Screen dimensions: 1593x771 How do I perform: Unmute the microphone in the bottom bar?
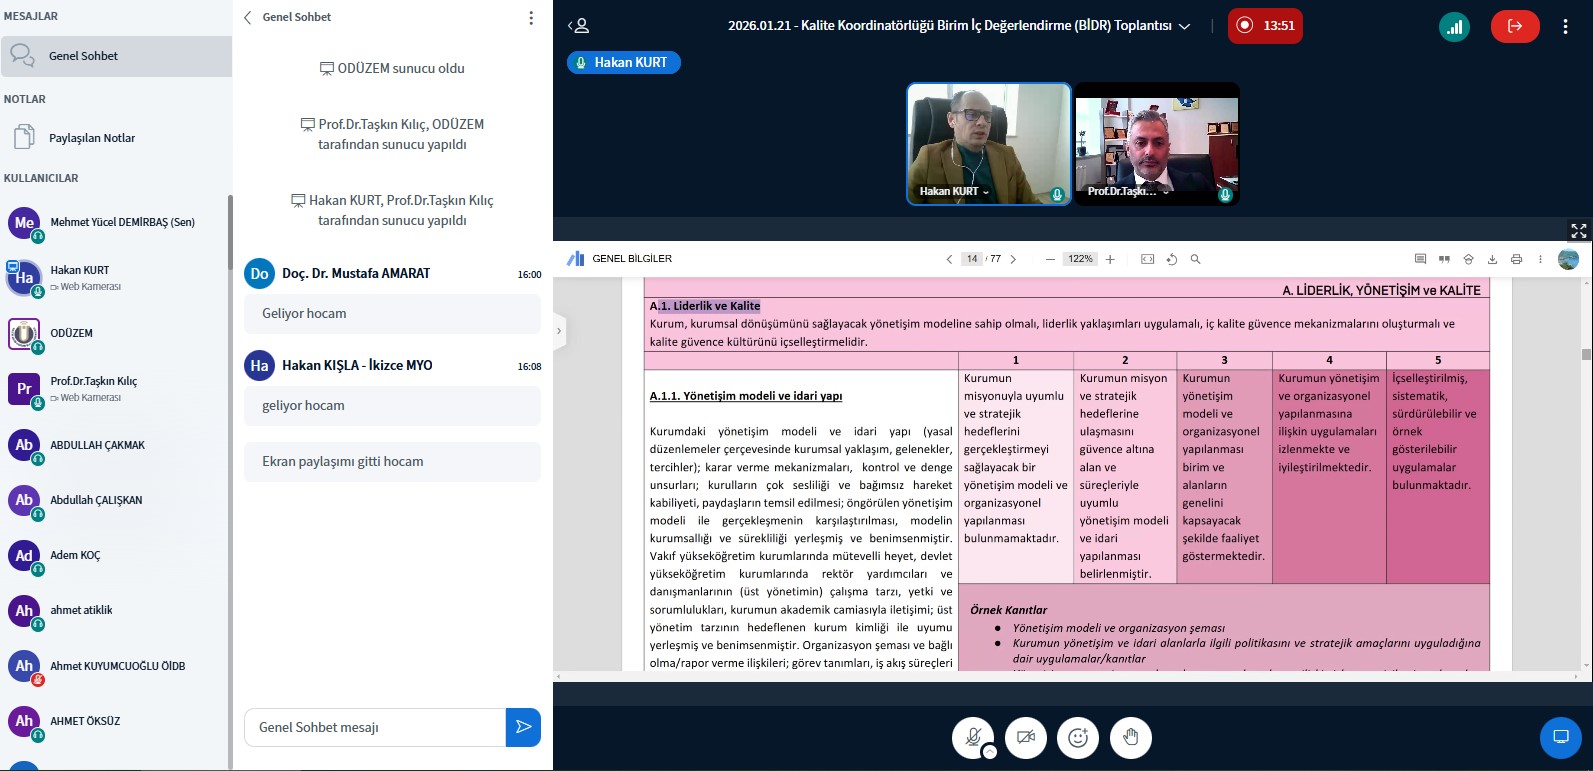[972, 737]
